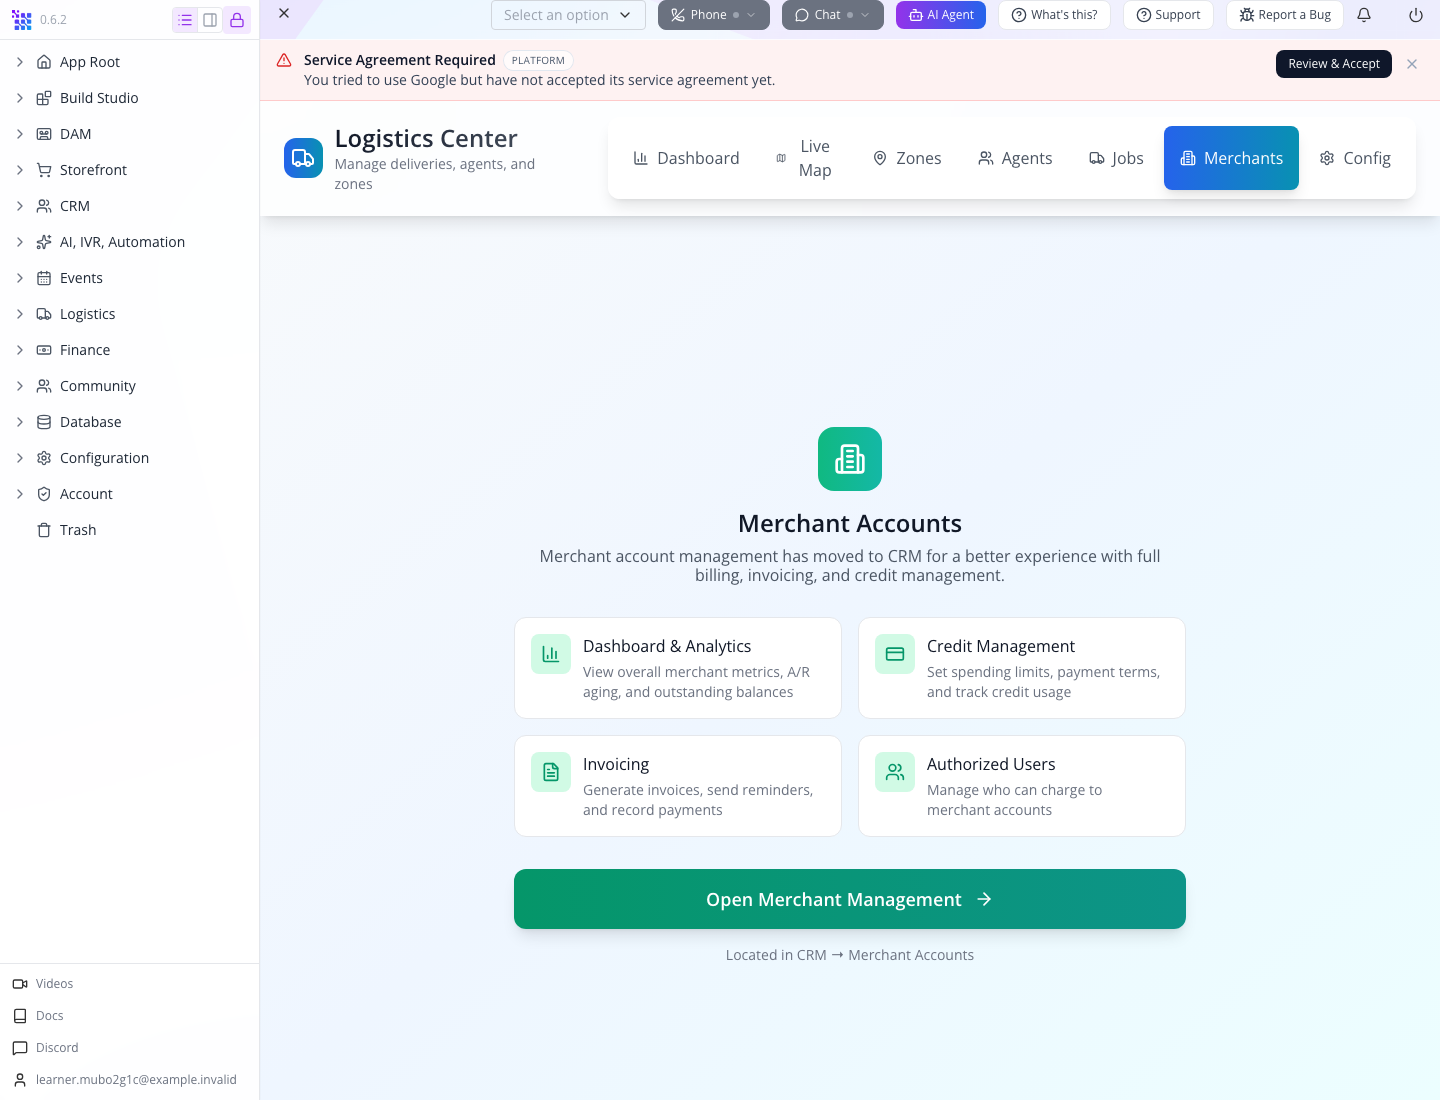
Task: Expand the App Root tree item
Action: [20, 62]
